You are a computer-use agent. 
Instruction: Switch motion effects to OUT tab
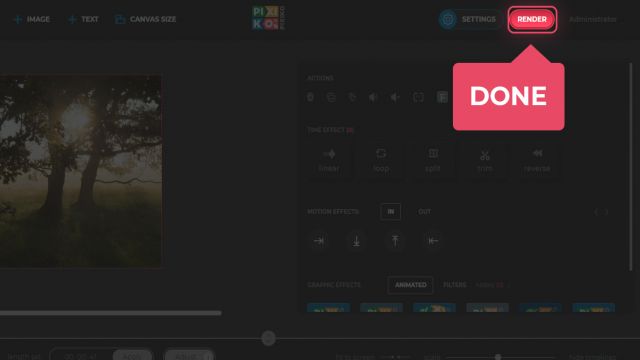pos(424,211)
